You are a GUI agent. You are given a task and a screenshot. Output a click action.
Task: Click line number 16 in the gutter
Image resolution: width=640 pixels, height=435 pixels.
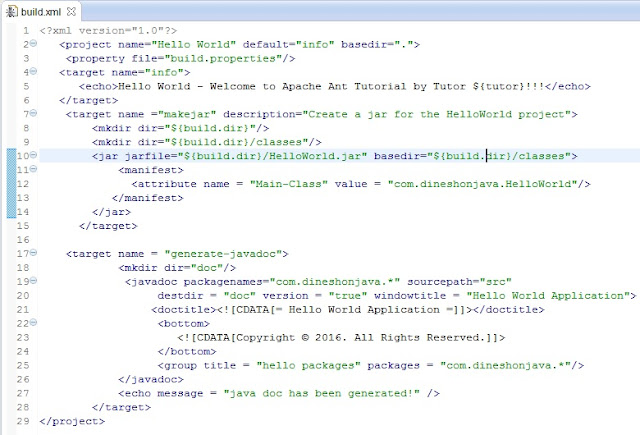[x=23, y=240]
